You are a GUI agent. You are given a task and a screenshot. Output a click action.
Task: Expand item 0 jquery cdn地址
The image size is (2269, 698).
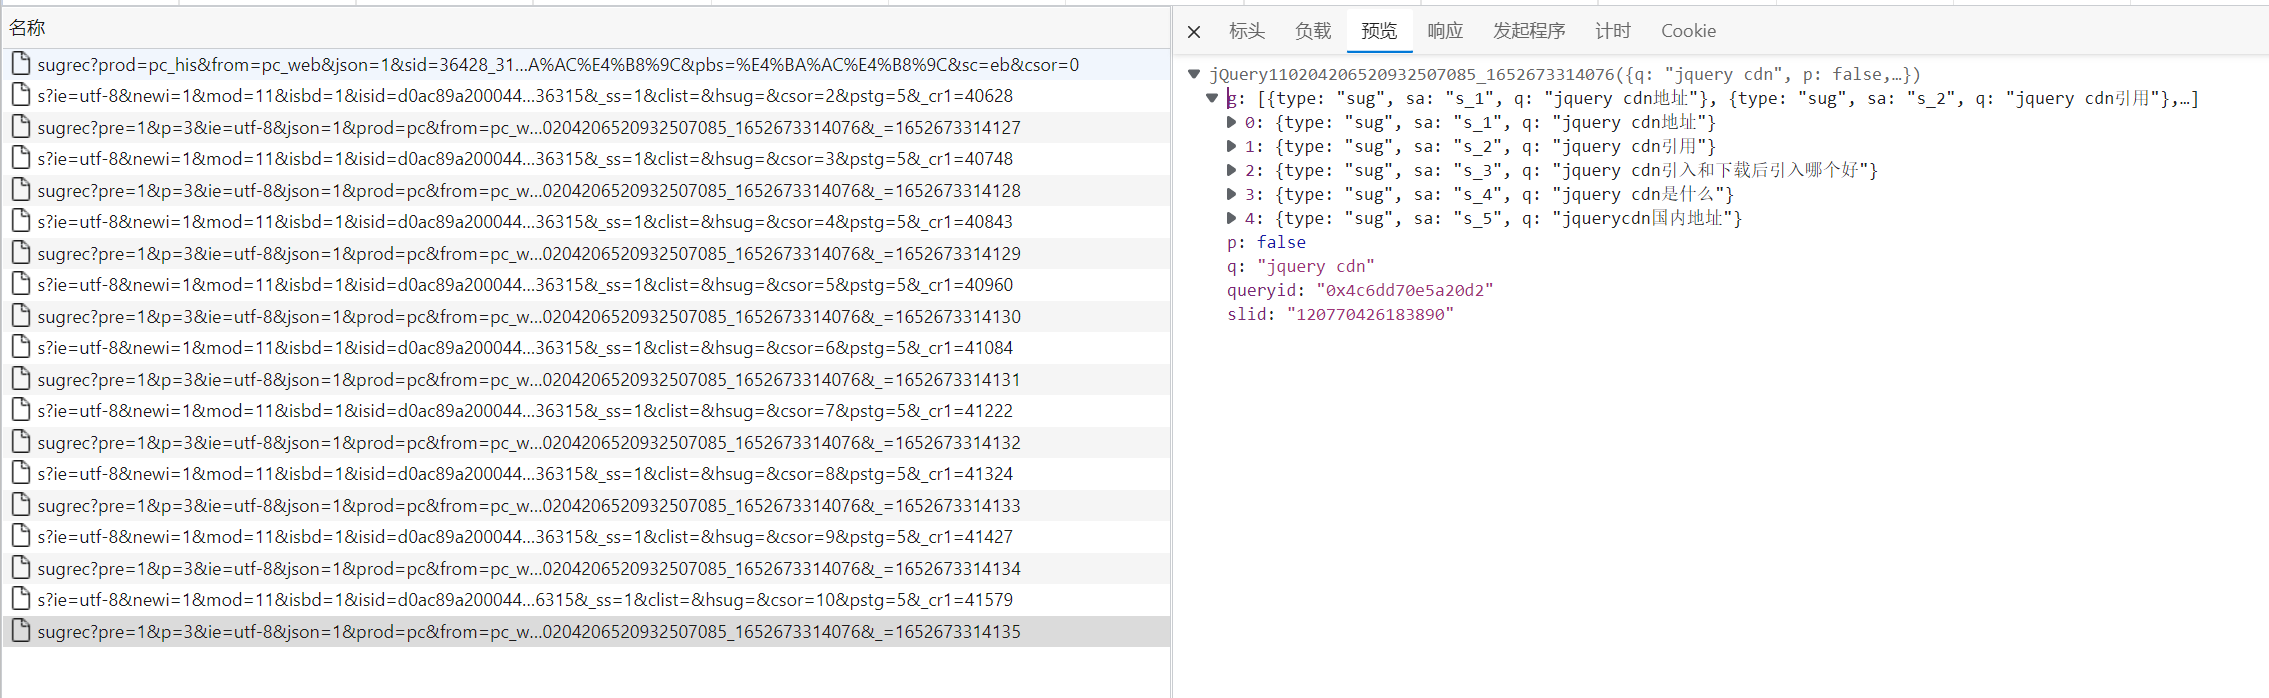[x=1232, y=122]
